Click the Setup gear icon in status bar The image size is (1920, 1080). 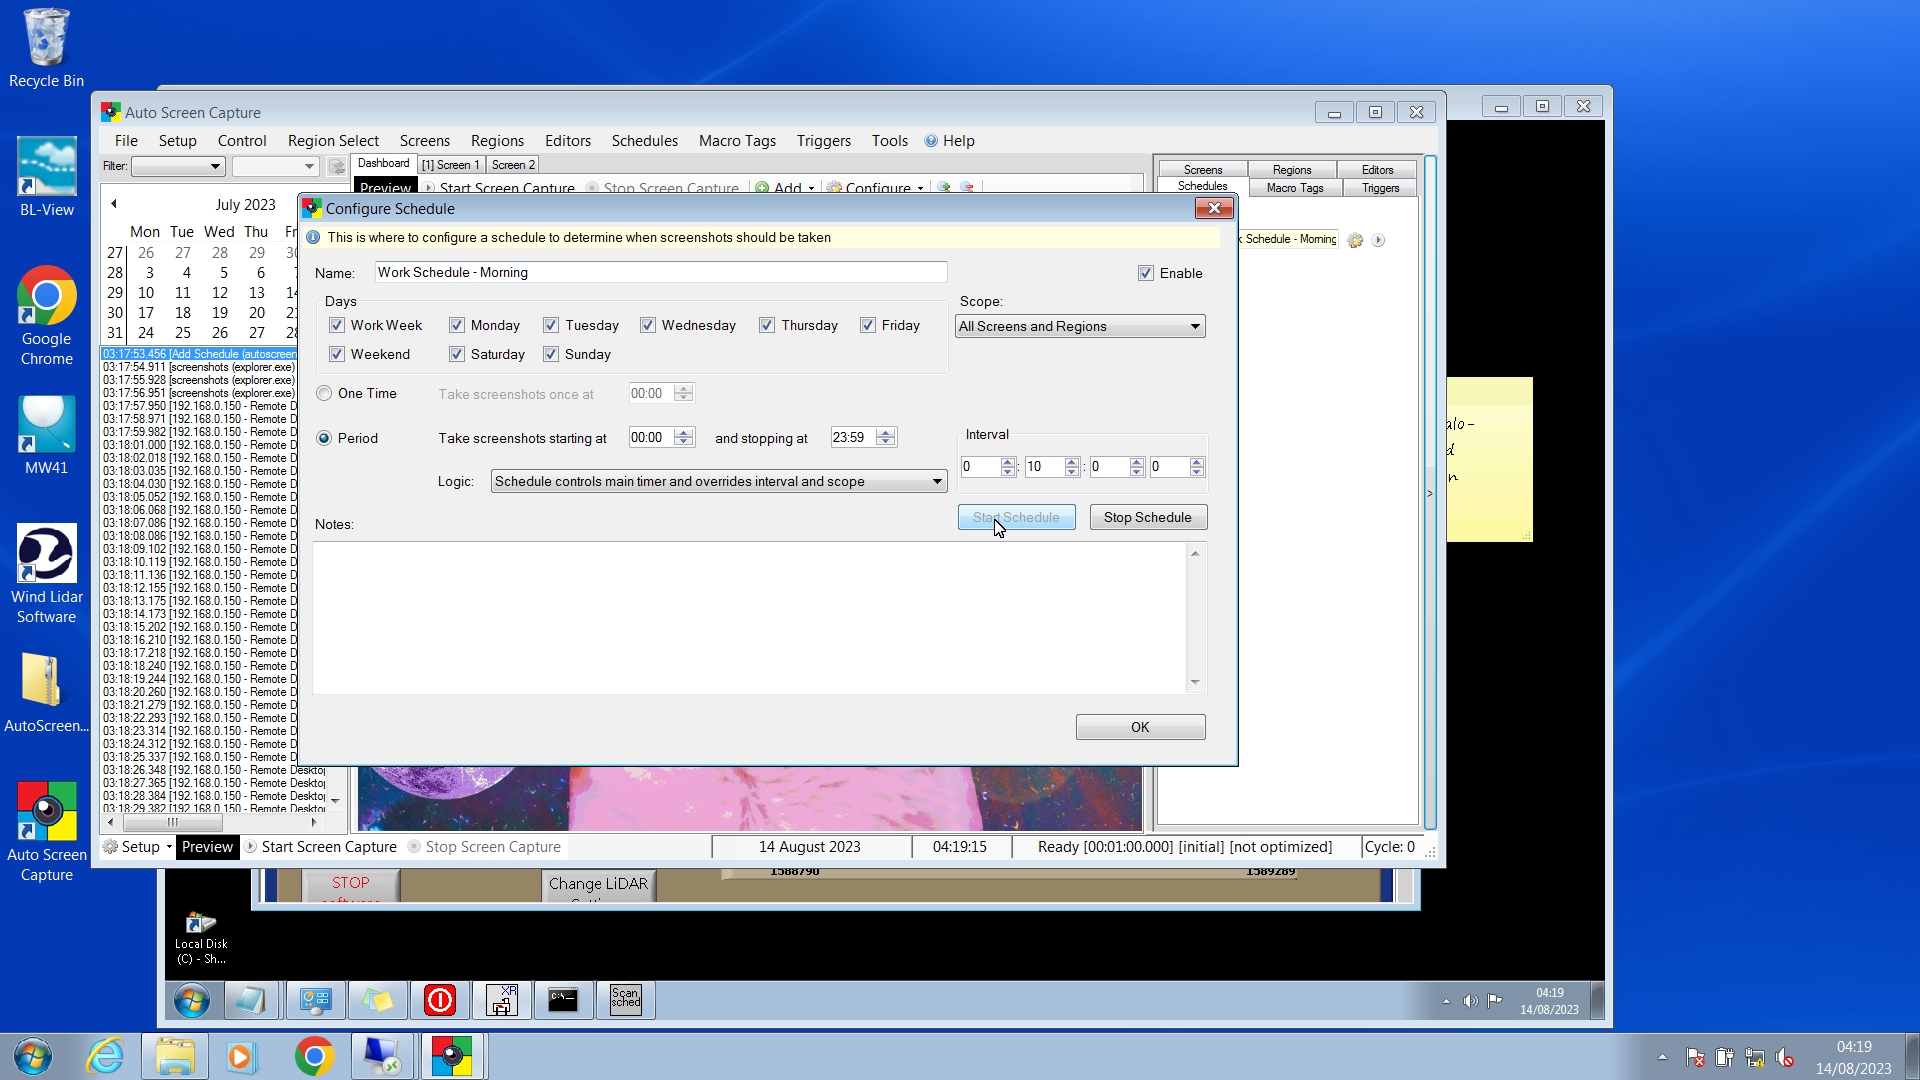[x=111, y=847]
